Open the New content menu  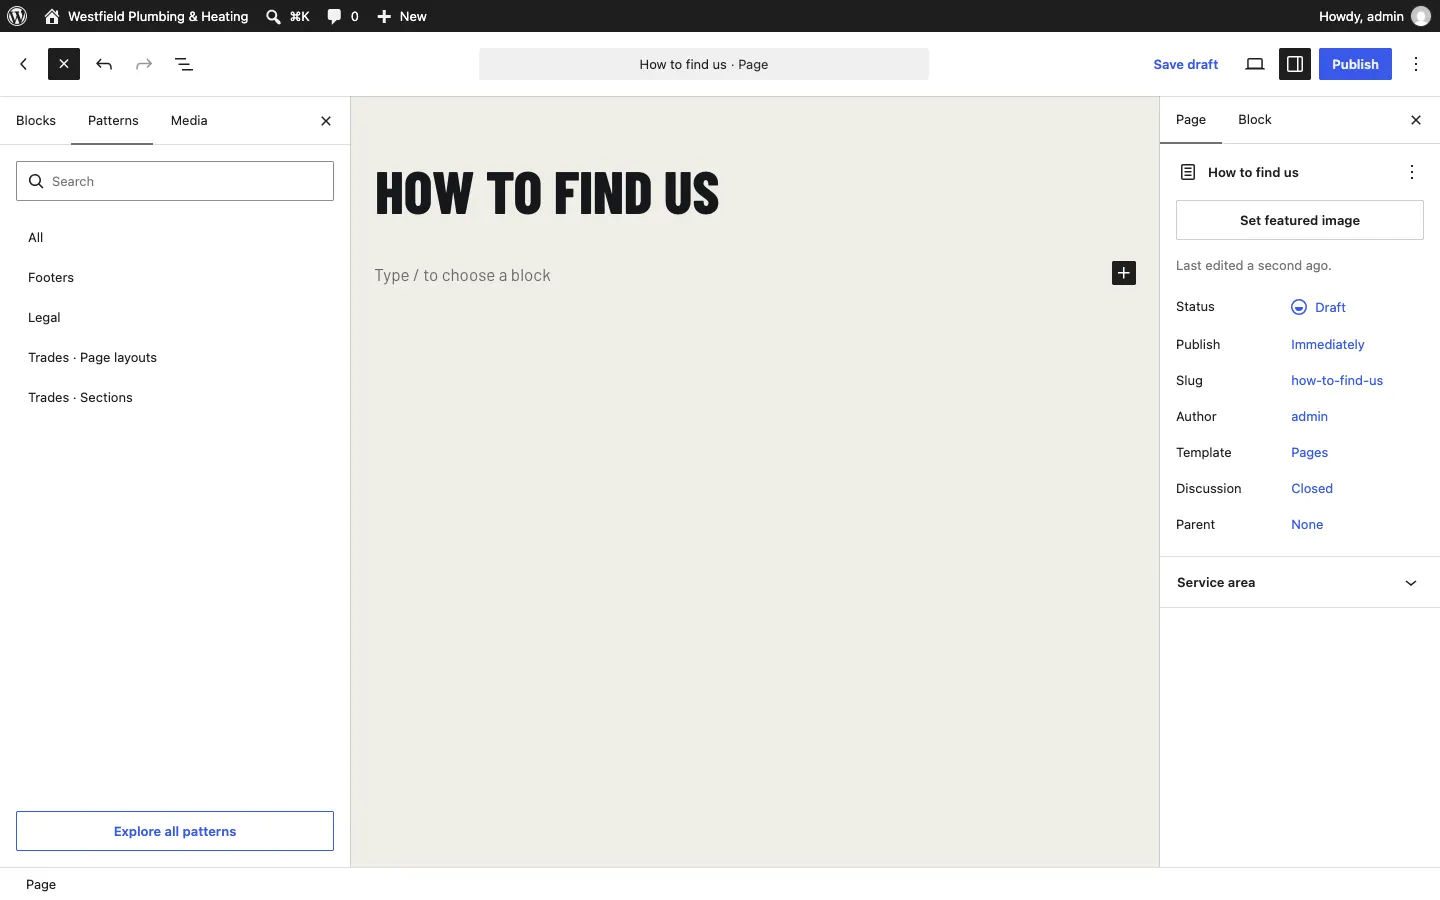[x=402, y=16]
